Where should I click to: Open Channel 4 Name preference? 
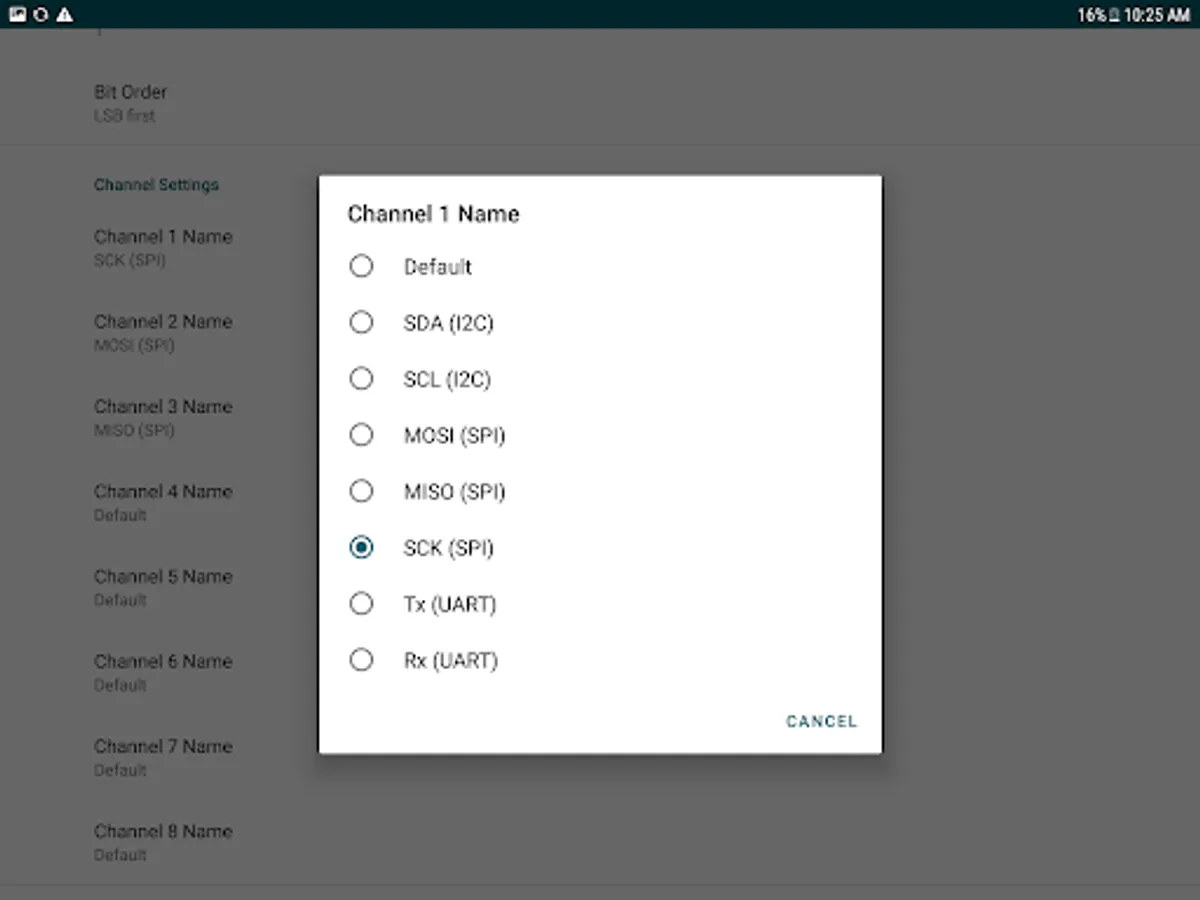pyautogui.click(x=163, y=502)
